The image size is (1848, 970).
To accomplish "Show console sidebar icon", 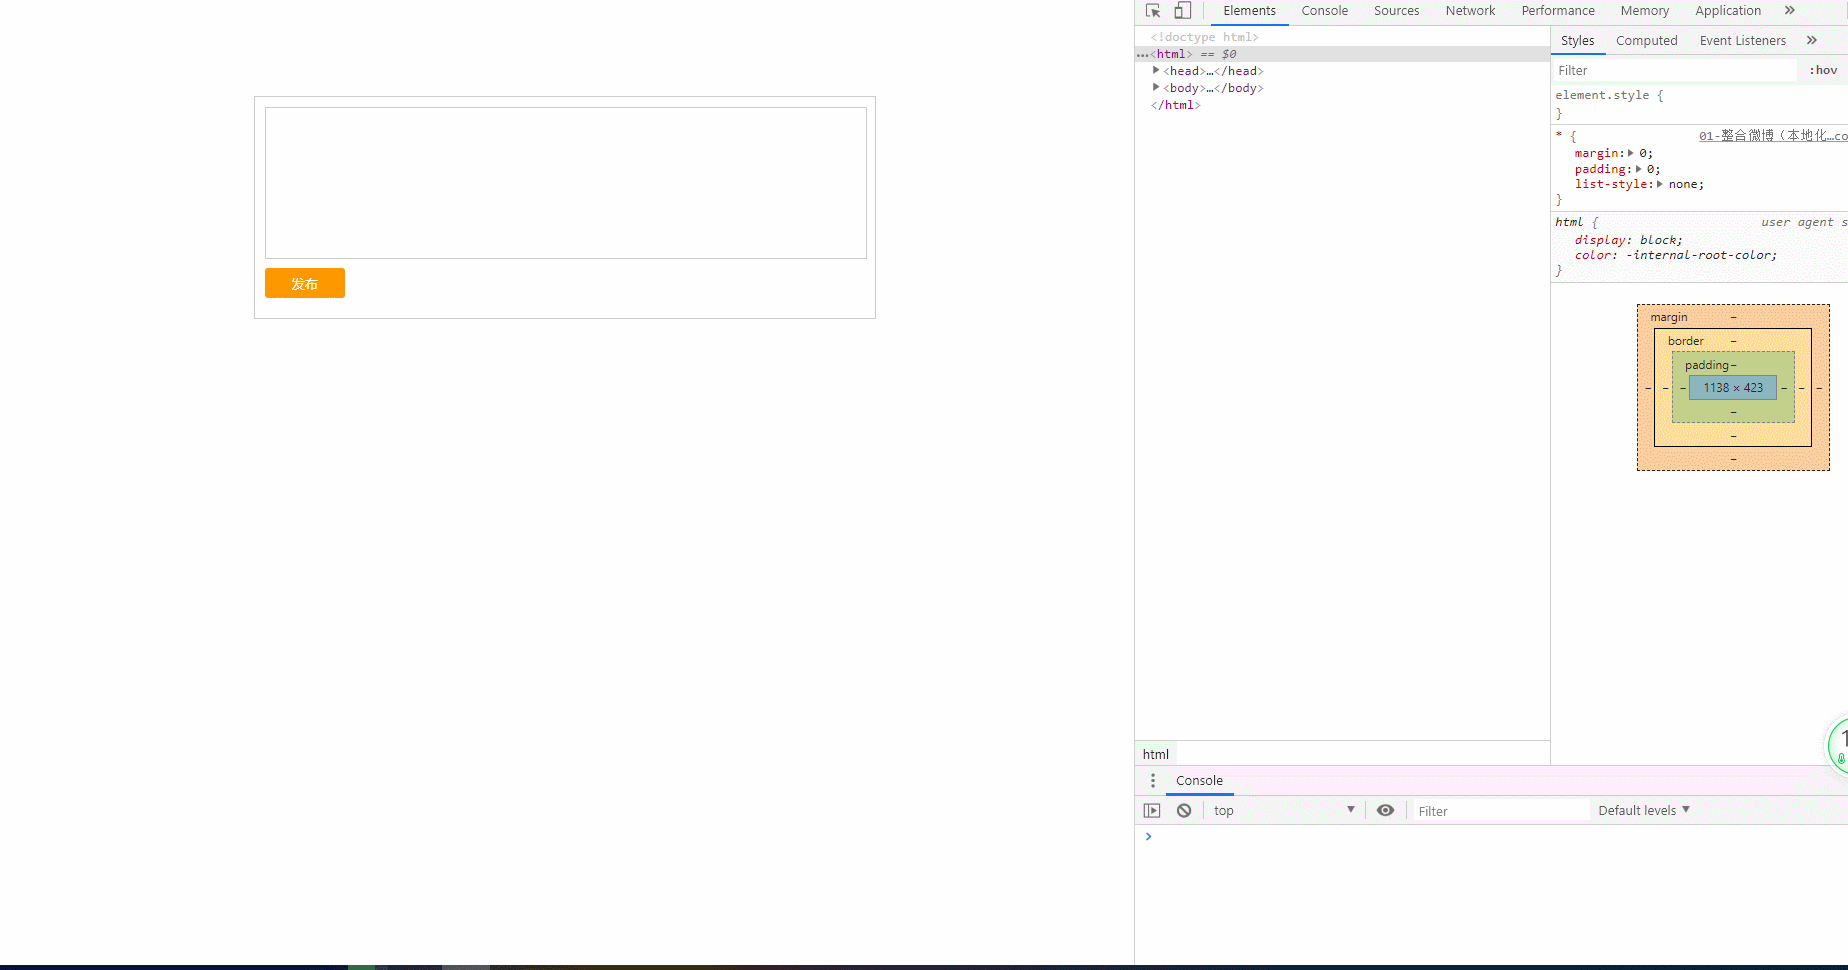I will pyautogui.click(x=1152, y=811).
